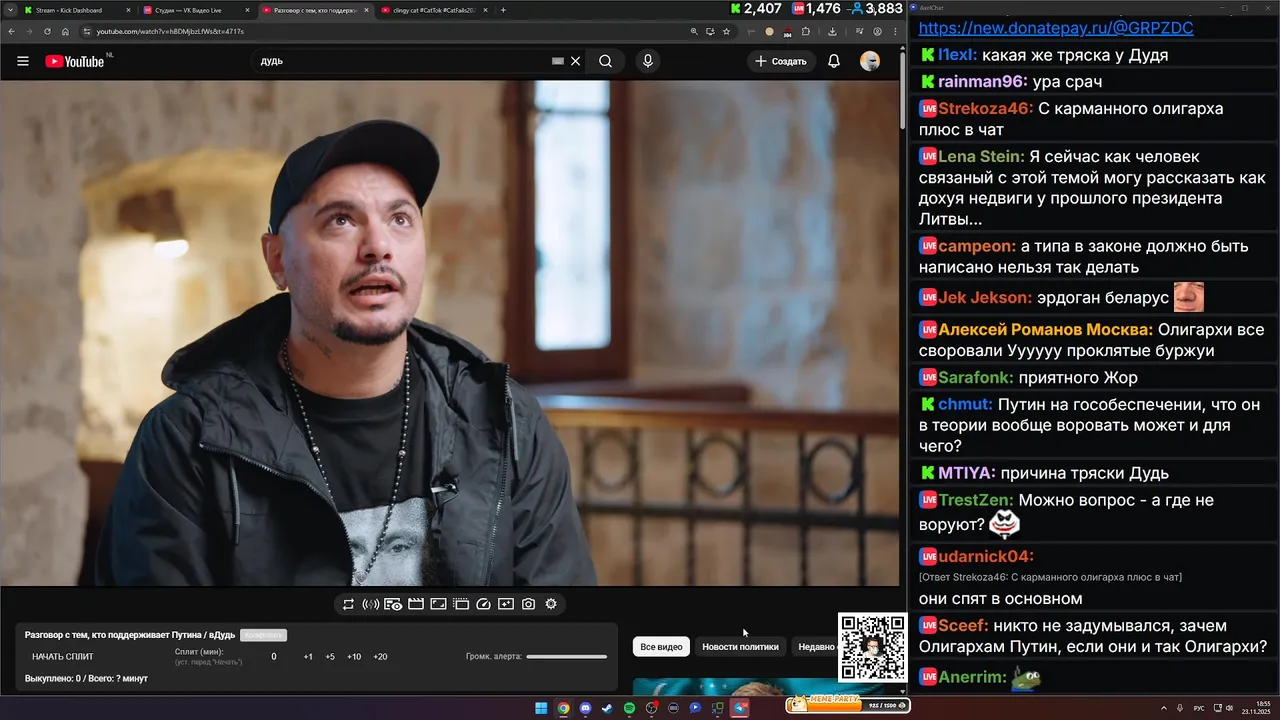
Task: Open browser extensions puzzle icon
Action: tap(806, 31)
